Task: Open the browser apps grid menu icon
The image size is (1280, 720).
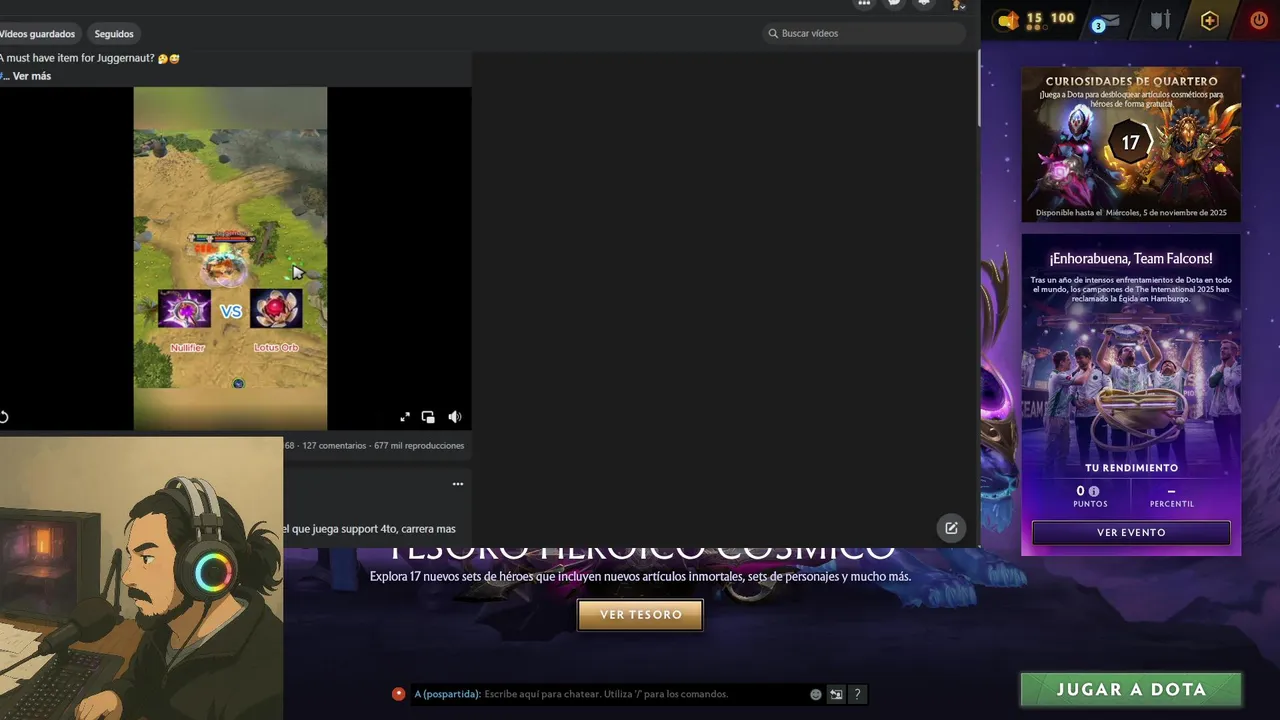Action: pyautogui.click(x=865, y=4)
